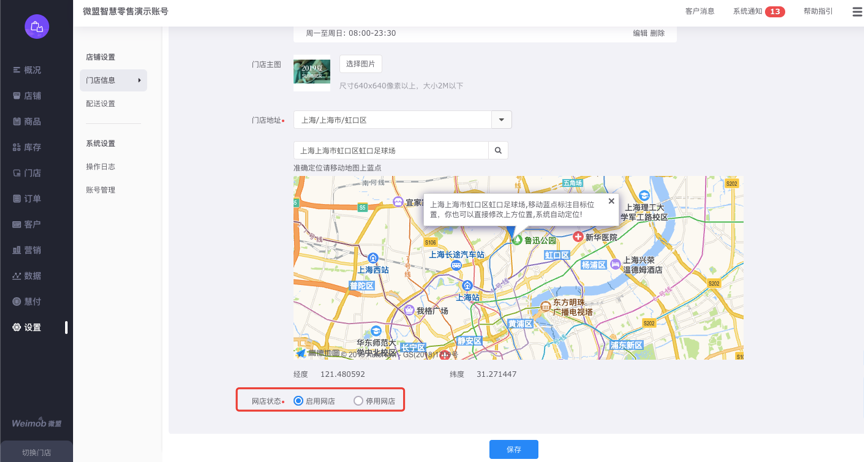This screenshot has width=864, height=462.
Task: Click the 我格广场 shopping marker icon
Action: point(409,311)
